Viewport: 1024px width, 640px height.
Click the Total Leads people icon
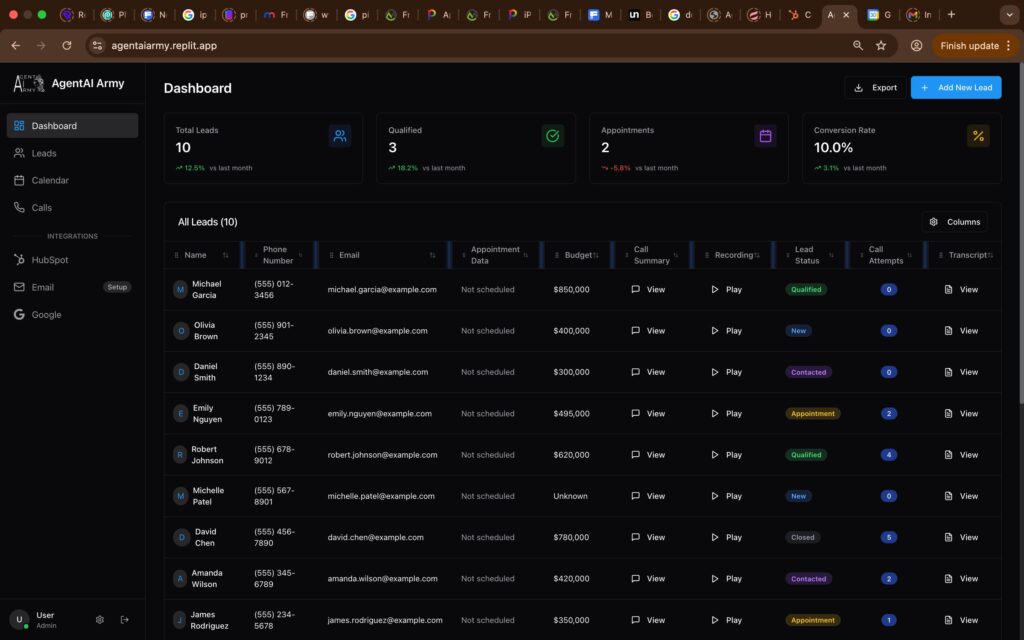(x=340, y=136)
